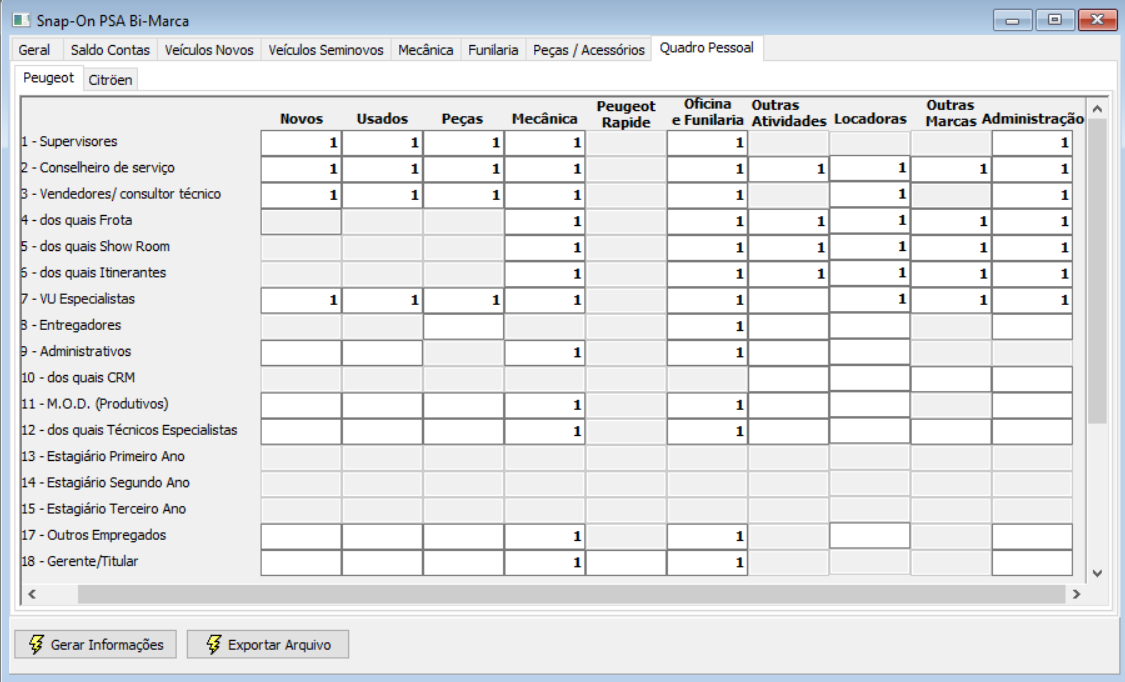This screenshot has height=682, width=1125.
Task: Click the Outras Atividades column header
Action: pyautogui.click(x=789, y=113)
